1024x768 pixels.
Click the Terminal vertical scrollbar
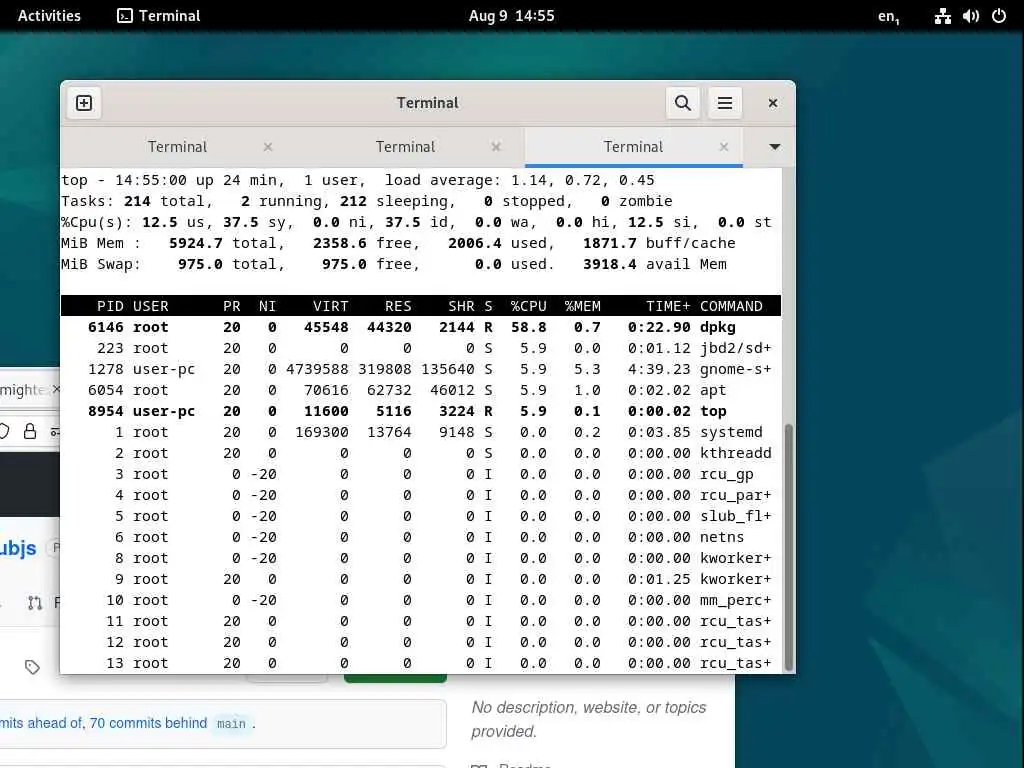tap(788, 547)
